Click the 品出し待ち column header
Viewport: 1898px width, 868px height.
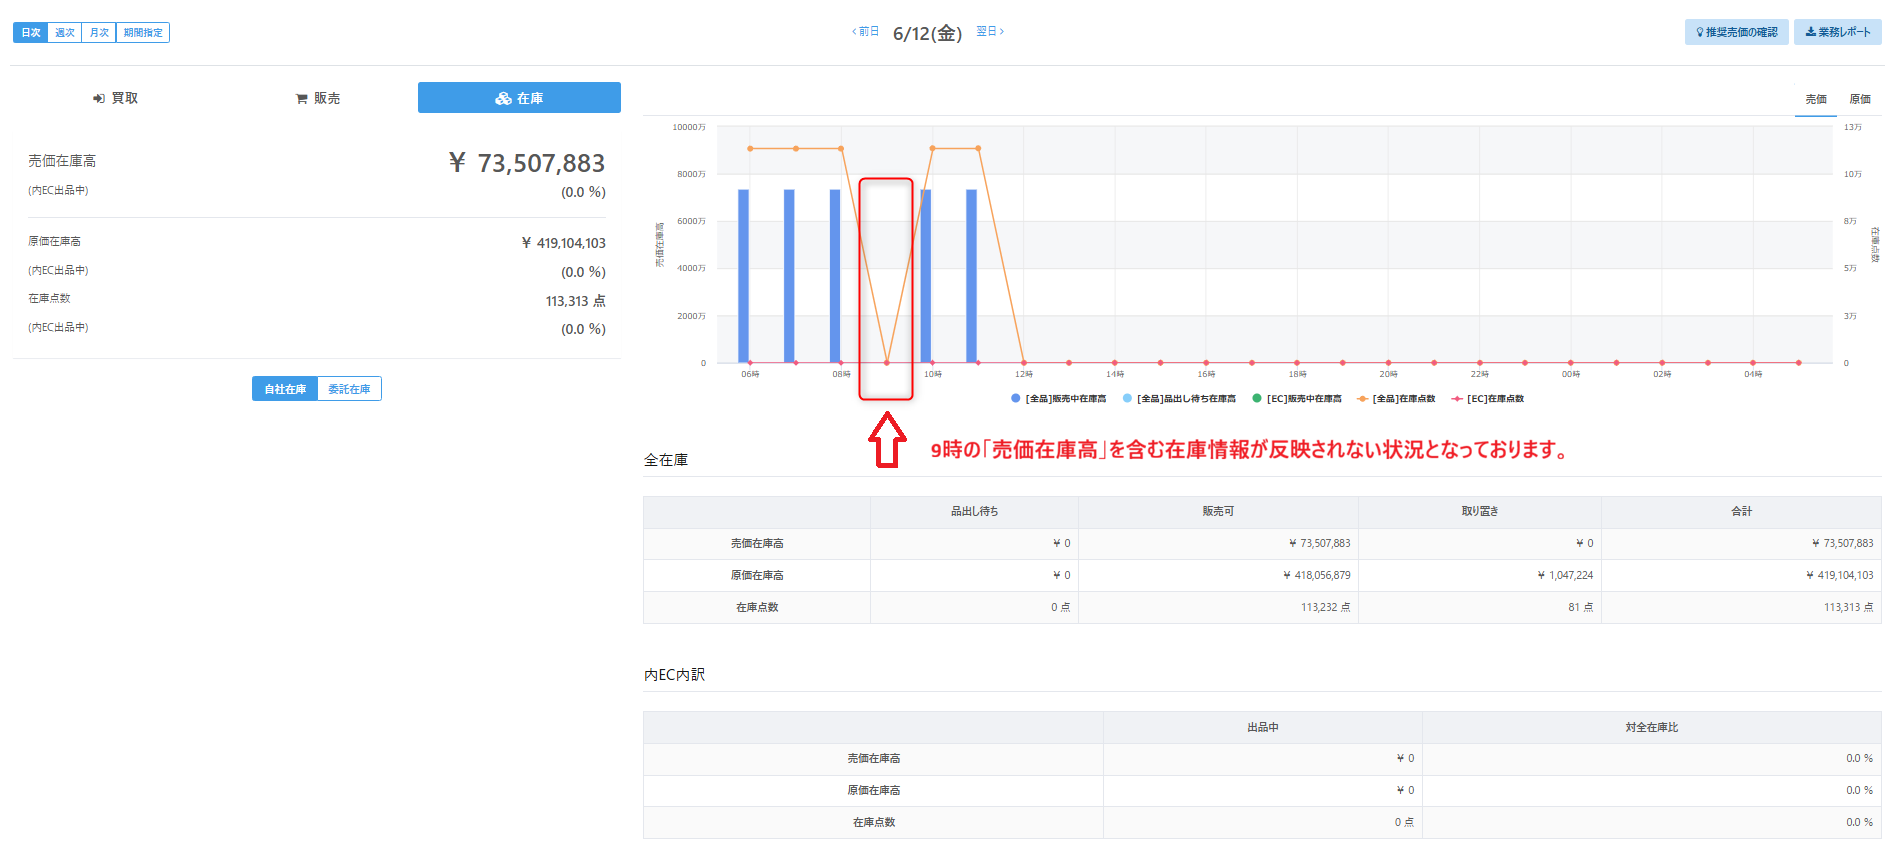(974, 511)
